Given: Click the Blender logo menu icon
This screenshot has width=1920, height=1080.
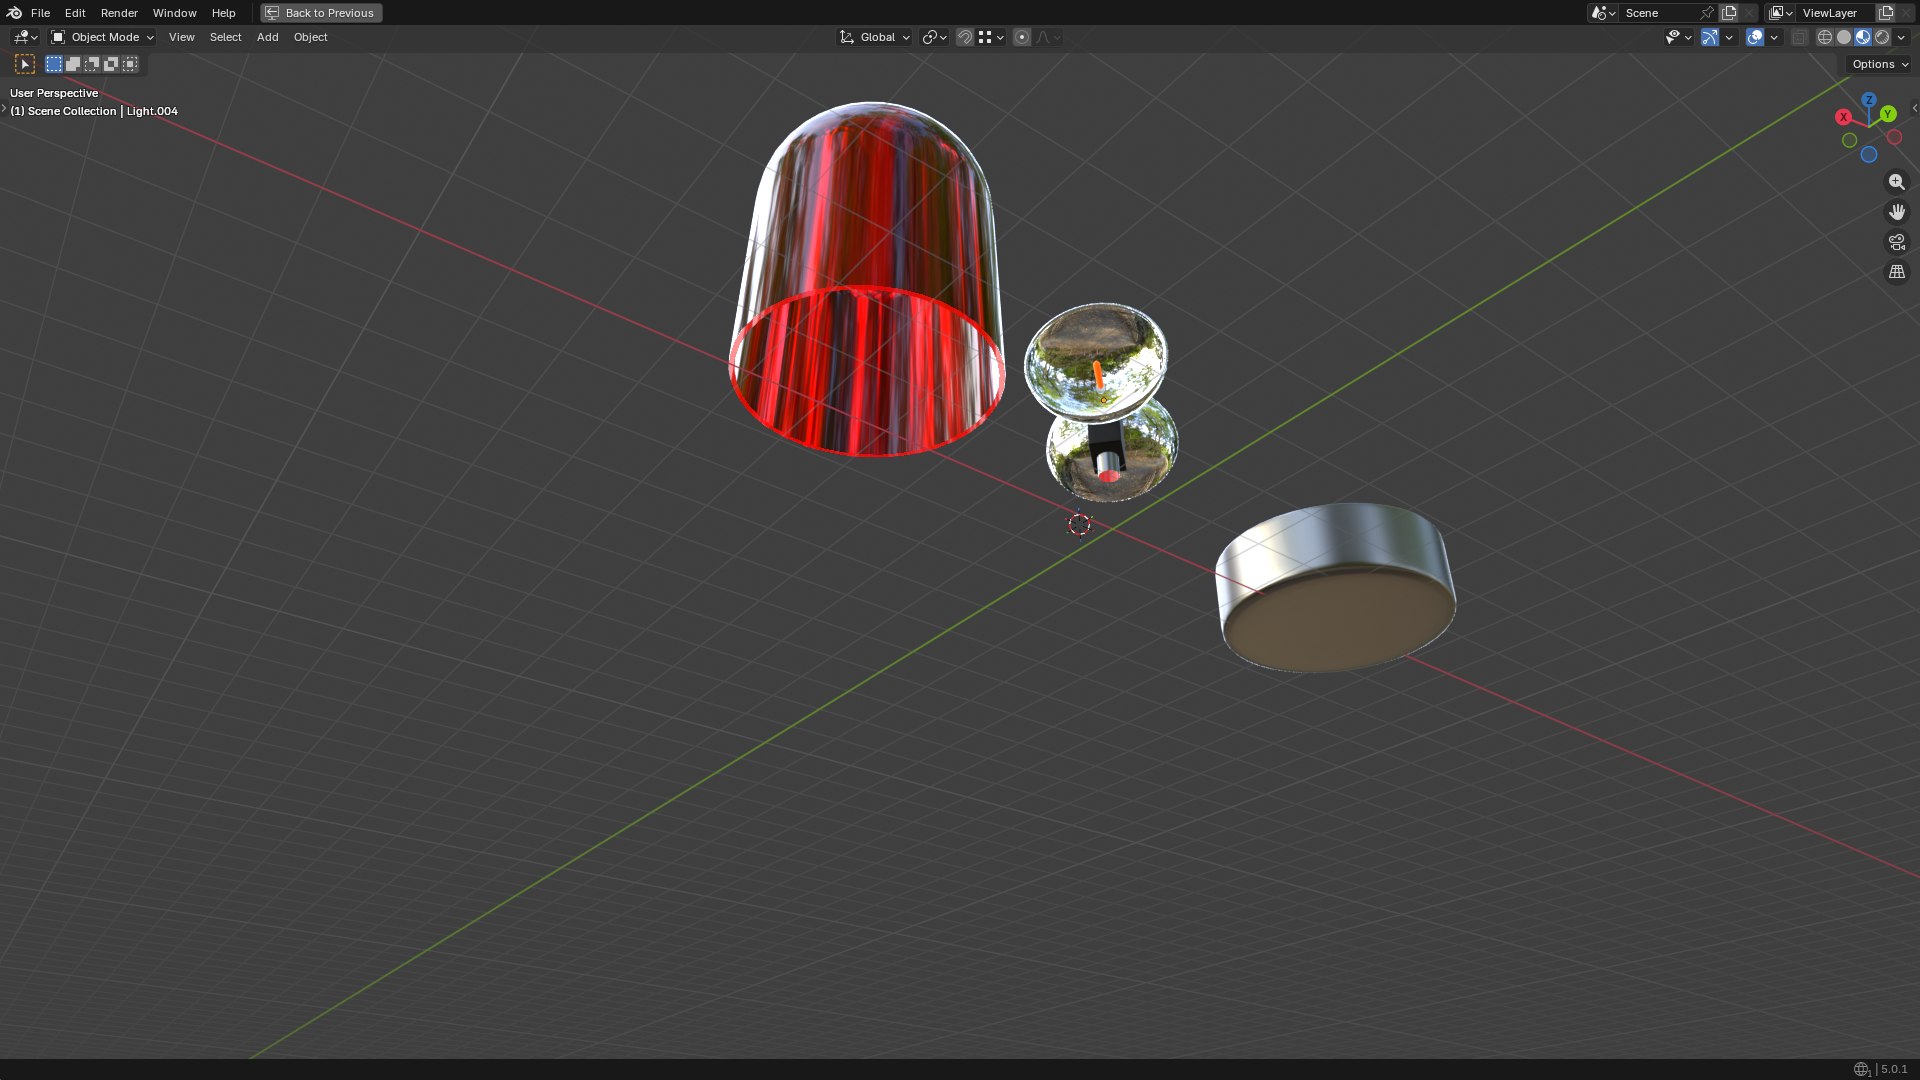Looking at the screenshot, I should point(14,13).
